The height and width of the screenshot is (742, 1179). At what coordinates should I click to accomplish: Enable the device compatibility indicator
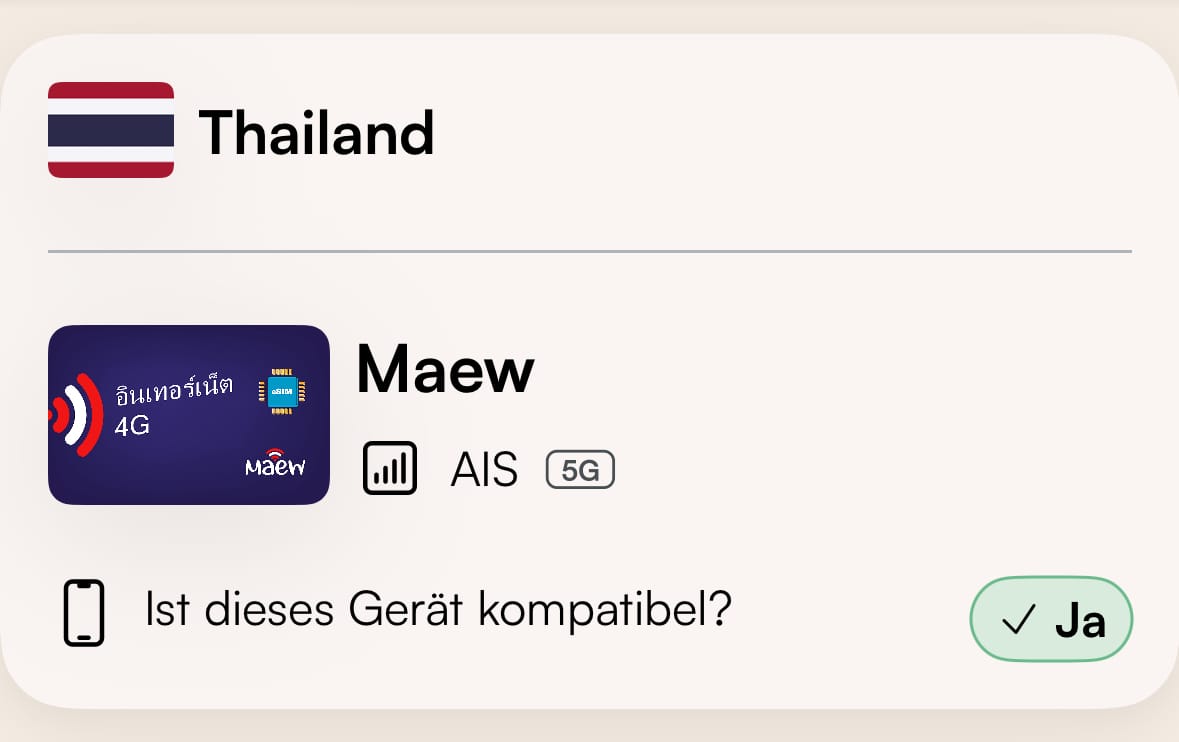[1051, 619]
